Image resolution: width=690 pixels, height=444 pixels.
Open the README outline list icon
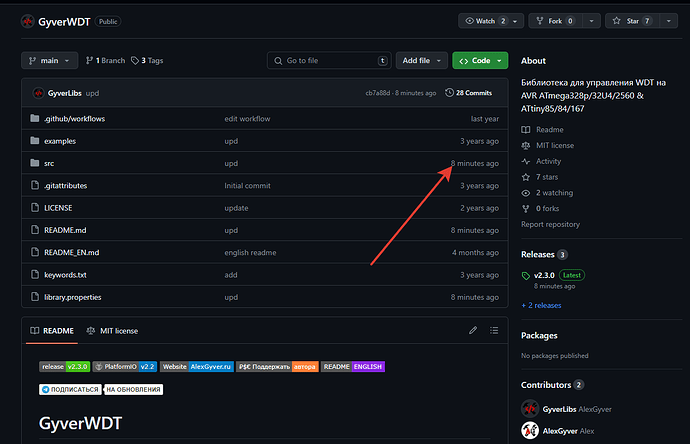click(x=494, y=330)
